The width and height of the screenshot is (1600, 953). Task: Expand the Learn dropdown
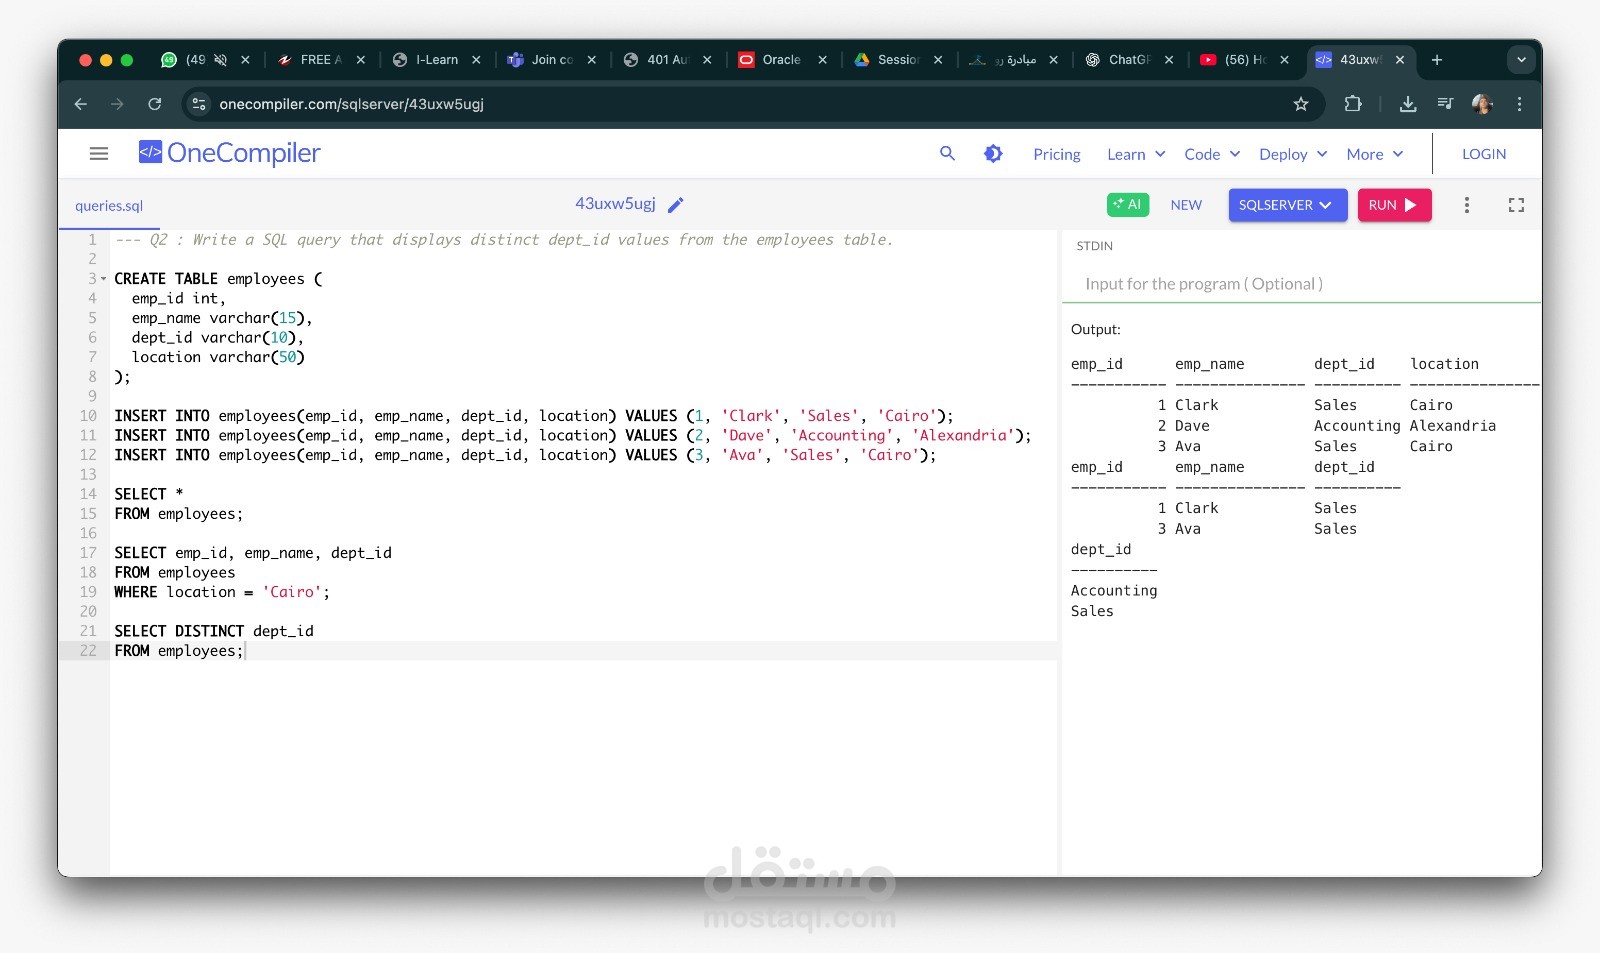pos(1136,154)
